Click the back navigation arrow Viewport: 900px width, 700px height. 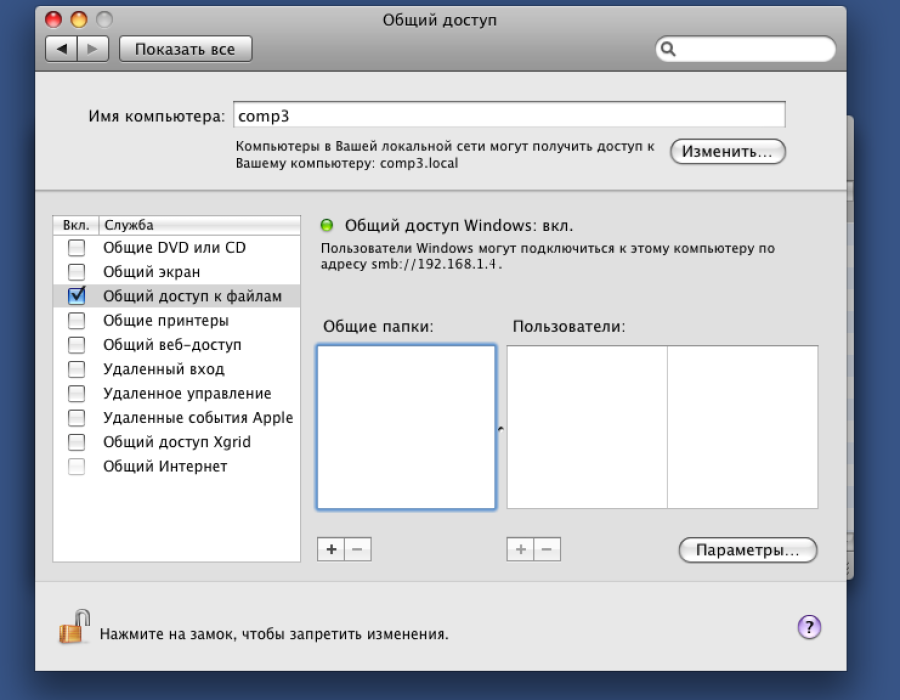pyautogui.click(x=61, y=49)
